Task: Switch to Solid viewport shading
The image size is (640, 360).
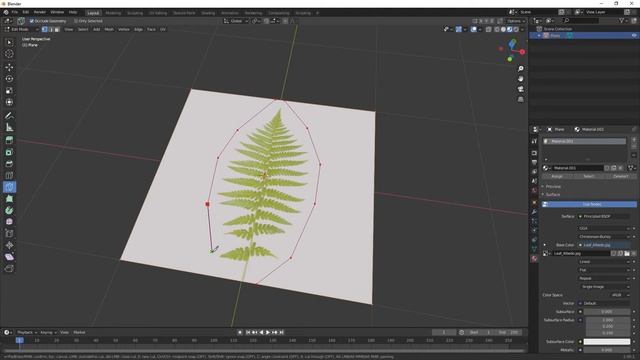Action: (503, 29)
